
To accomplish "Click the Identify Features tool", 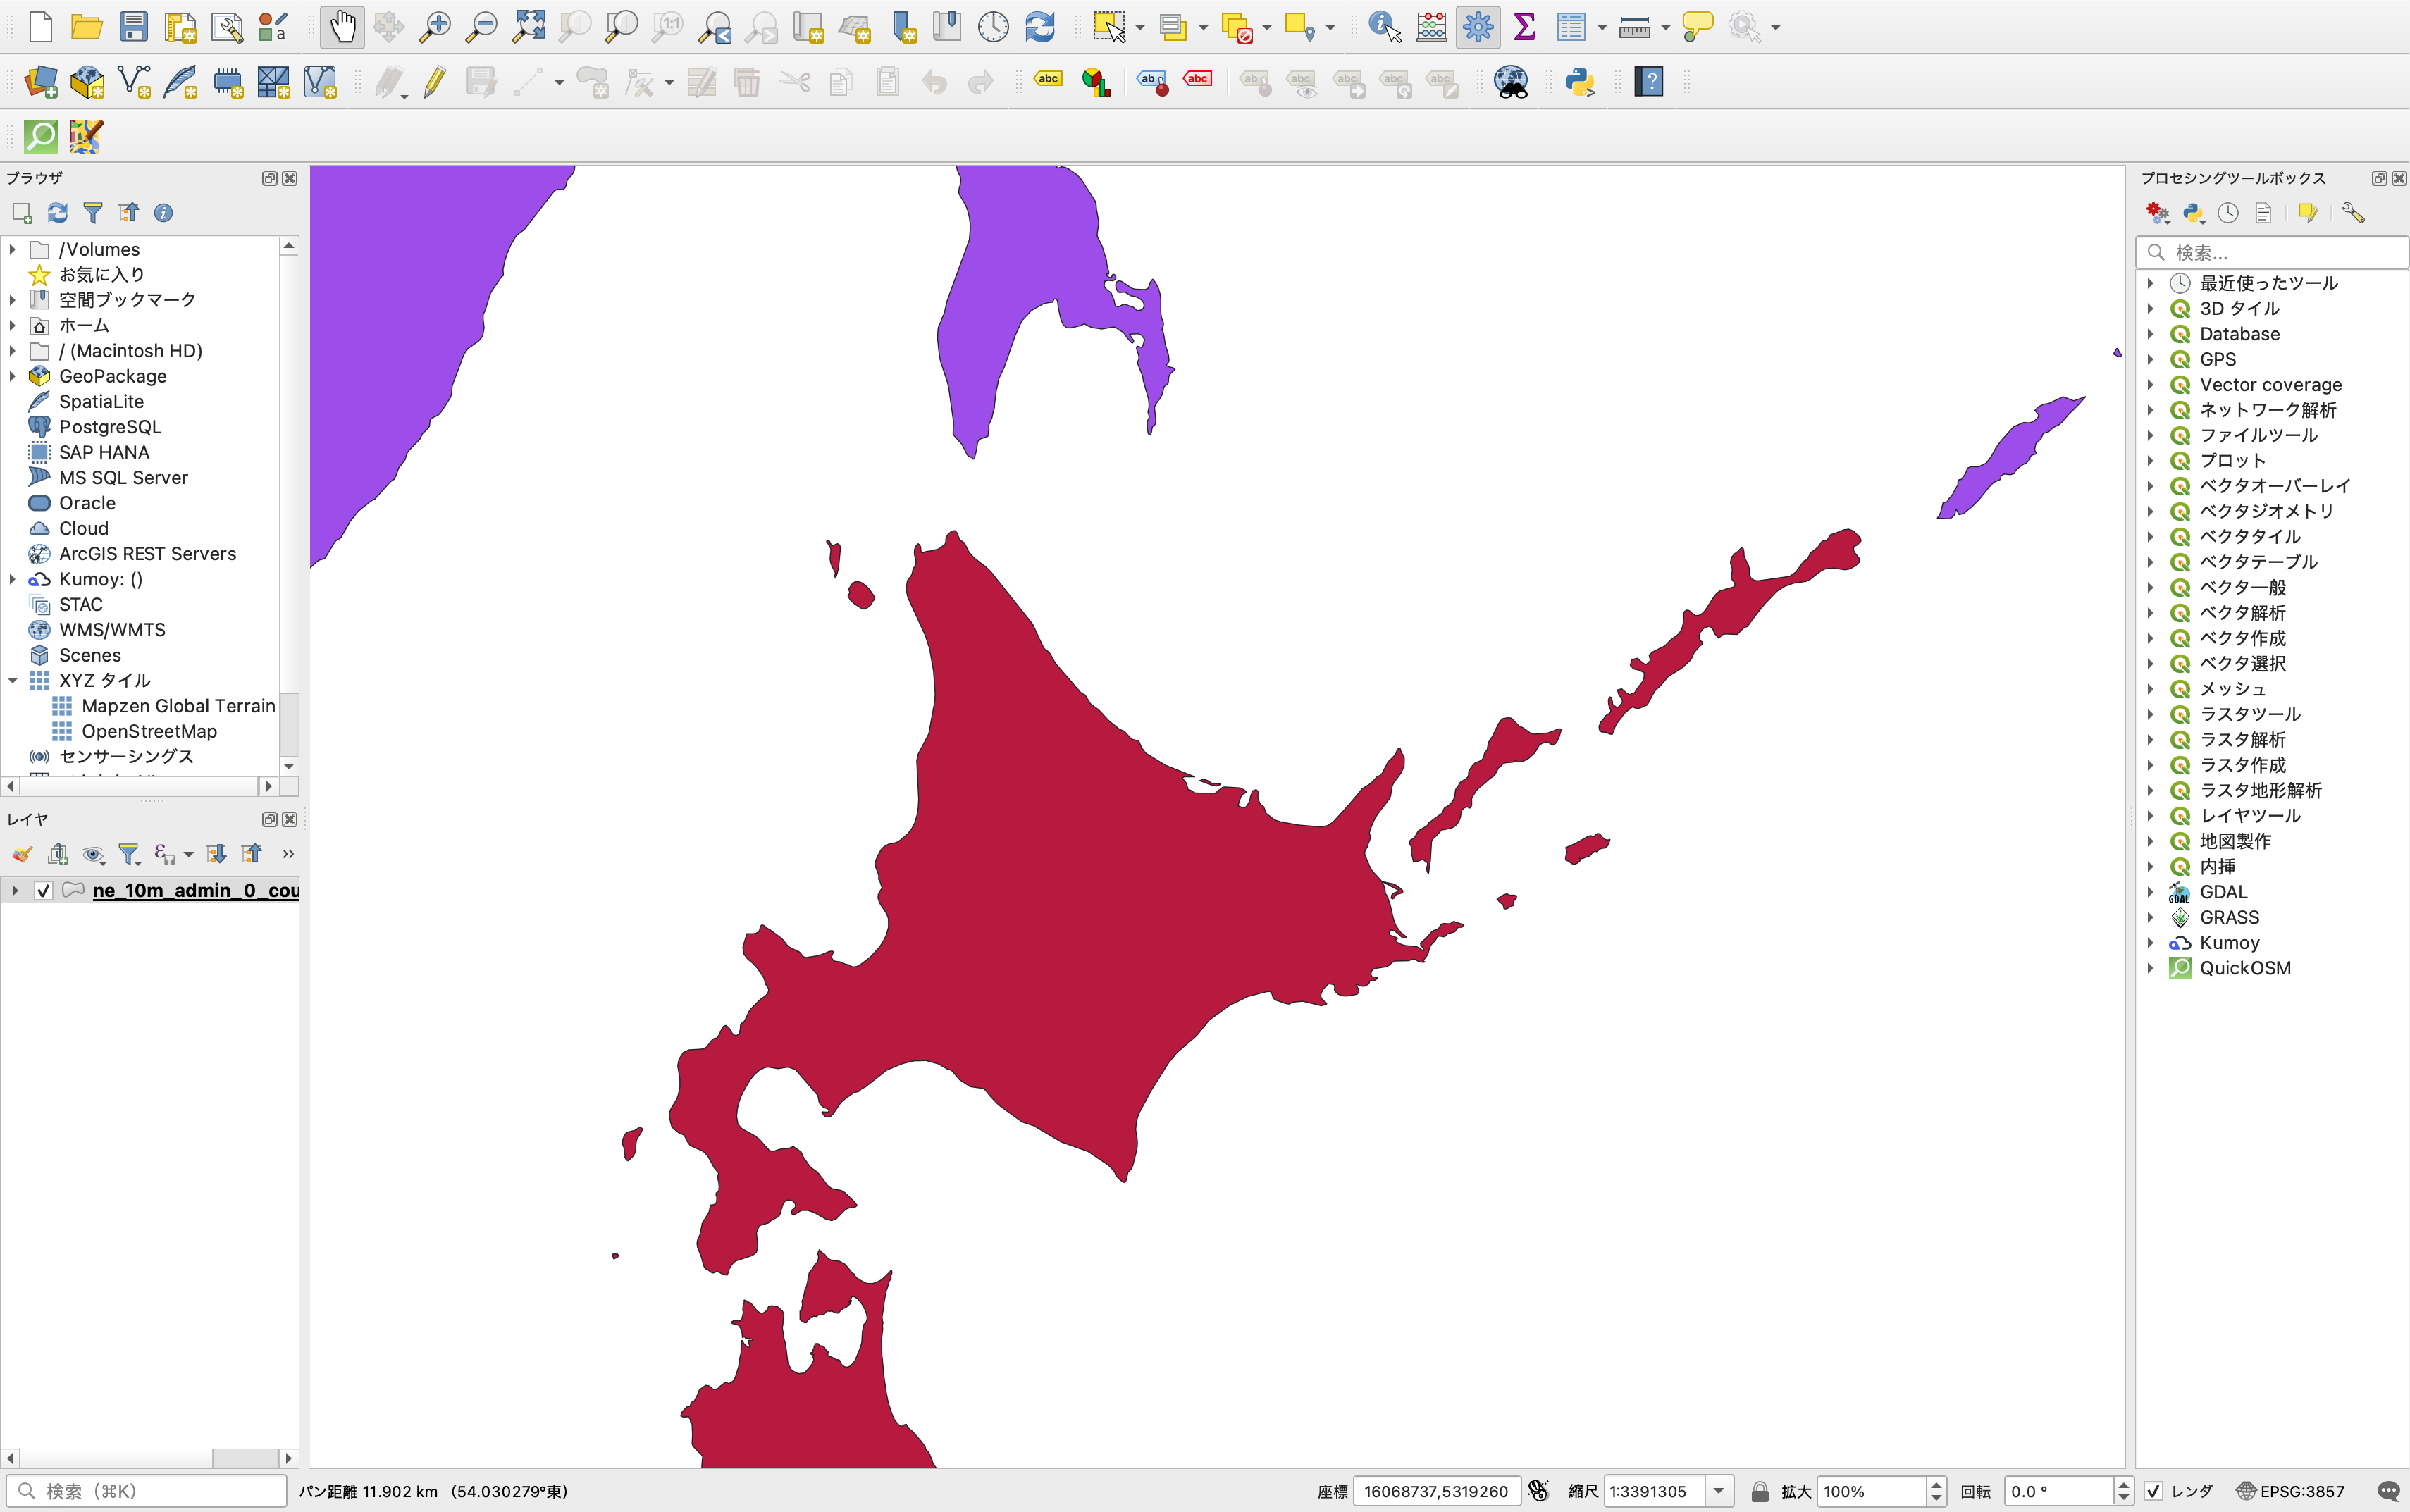I will click(x=1384, y=27).
